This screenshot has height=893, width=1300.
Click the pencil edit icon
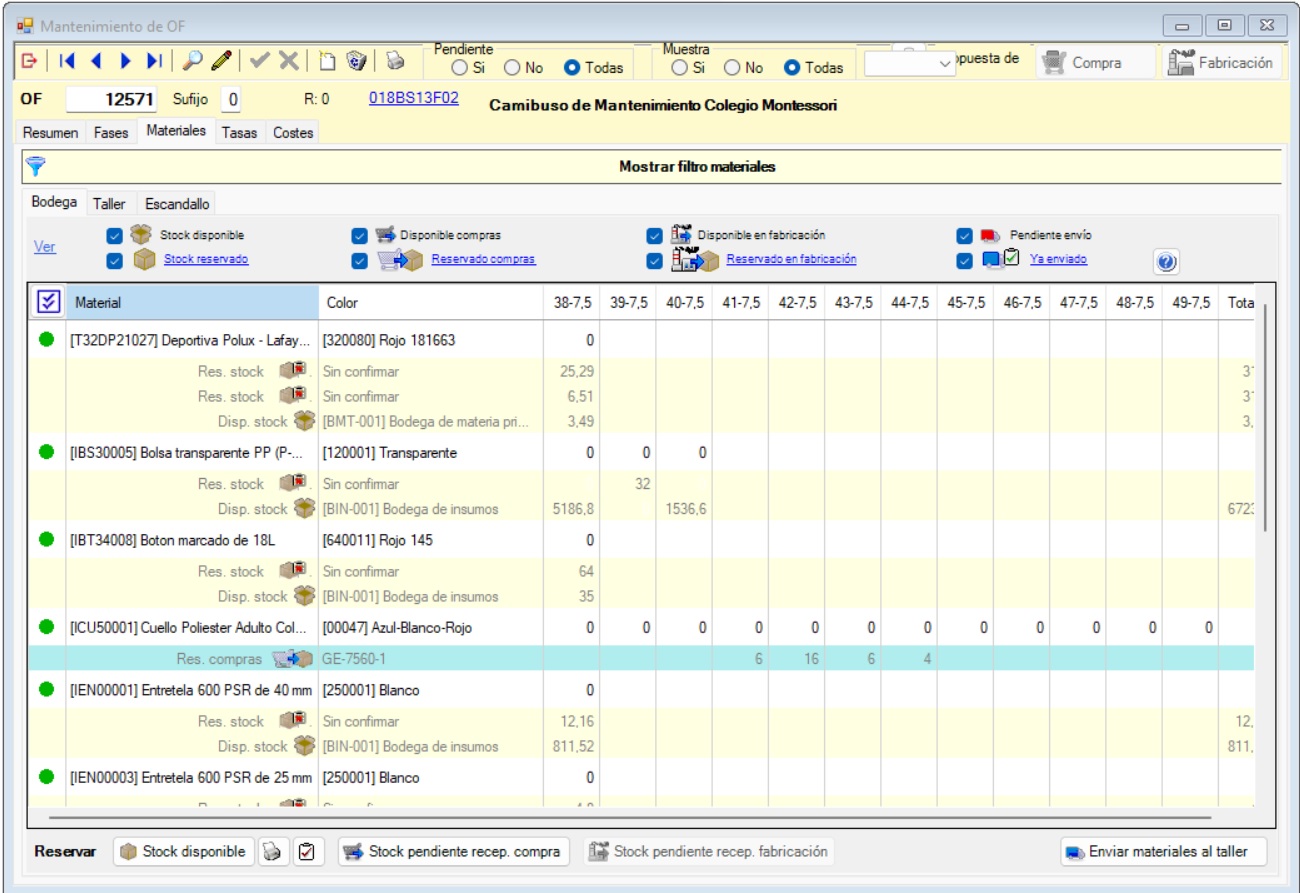(221, 61)
